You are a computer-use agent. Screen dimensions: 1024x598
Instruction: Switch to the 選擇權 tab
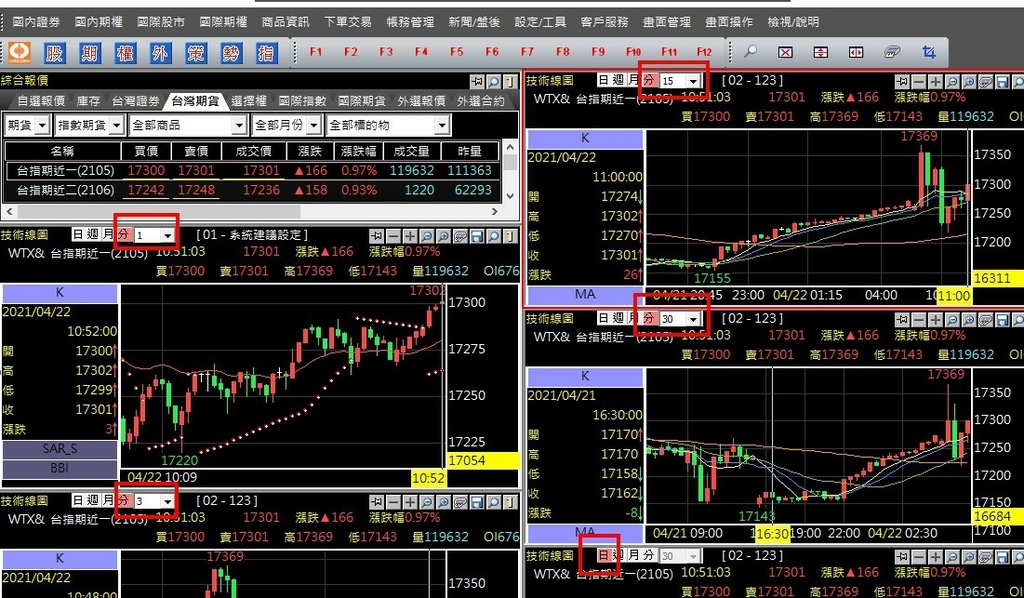249,101
